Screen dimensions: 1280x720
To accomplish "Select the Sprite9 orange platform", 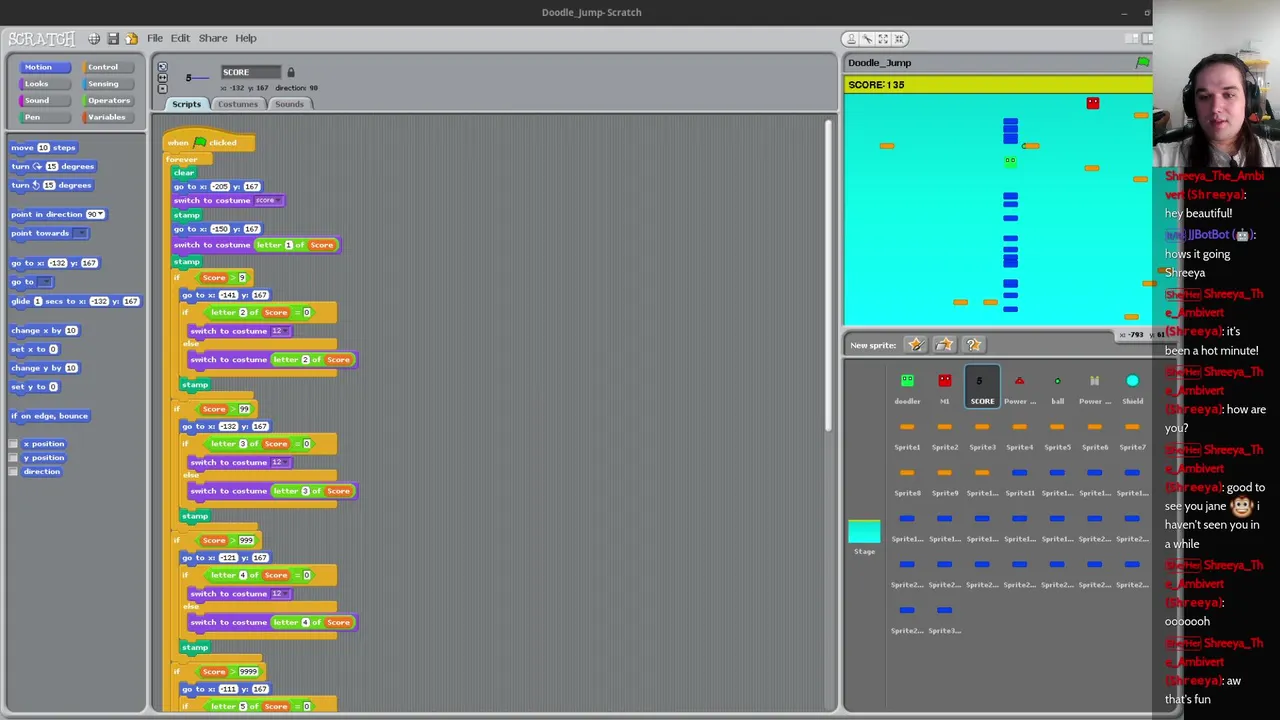I will (x=944, y=481).
